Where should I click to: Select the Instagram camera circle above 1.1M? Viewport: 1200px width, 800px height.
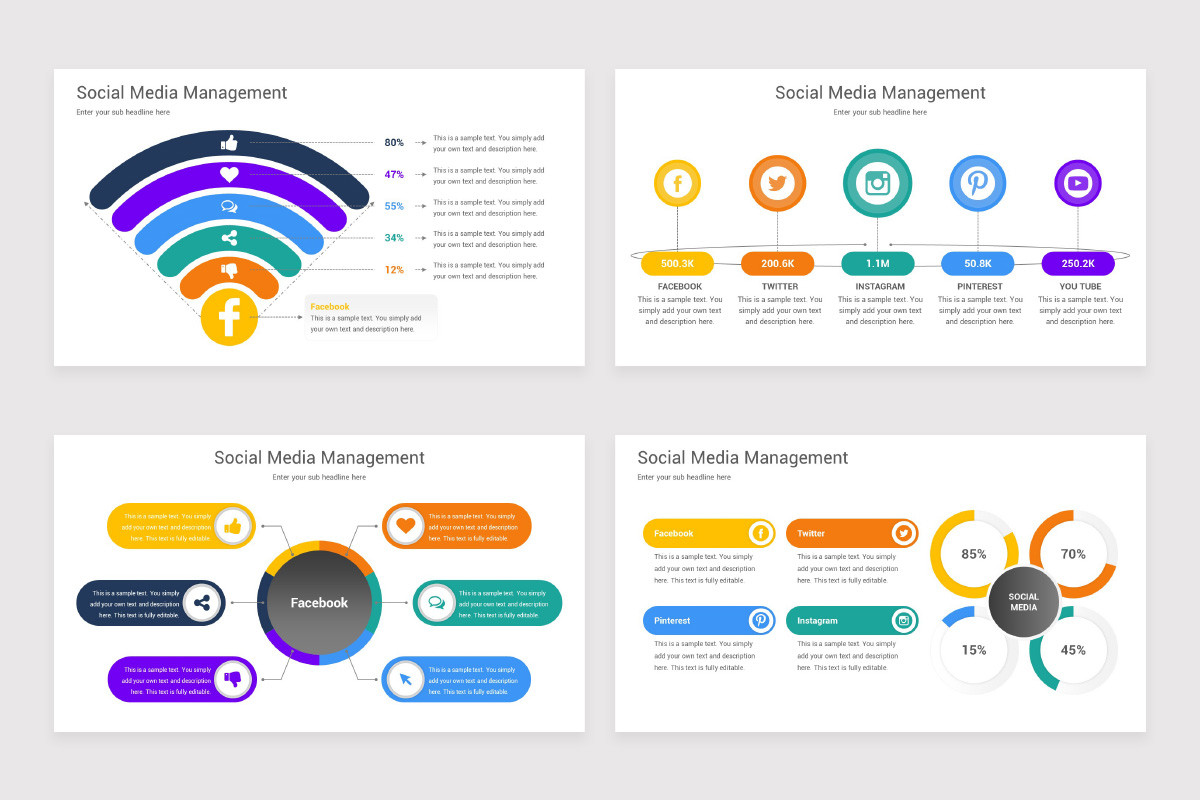pos(877,183)
